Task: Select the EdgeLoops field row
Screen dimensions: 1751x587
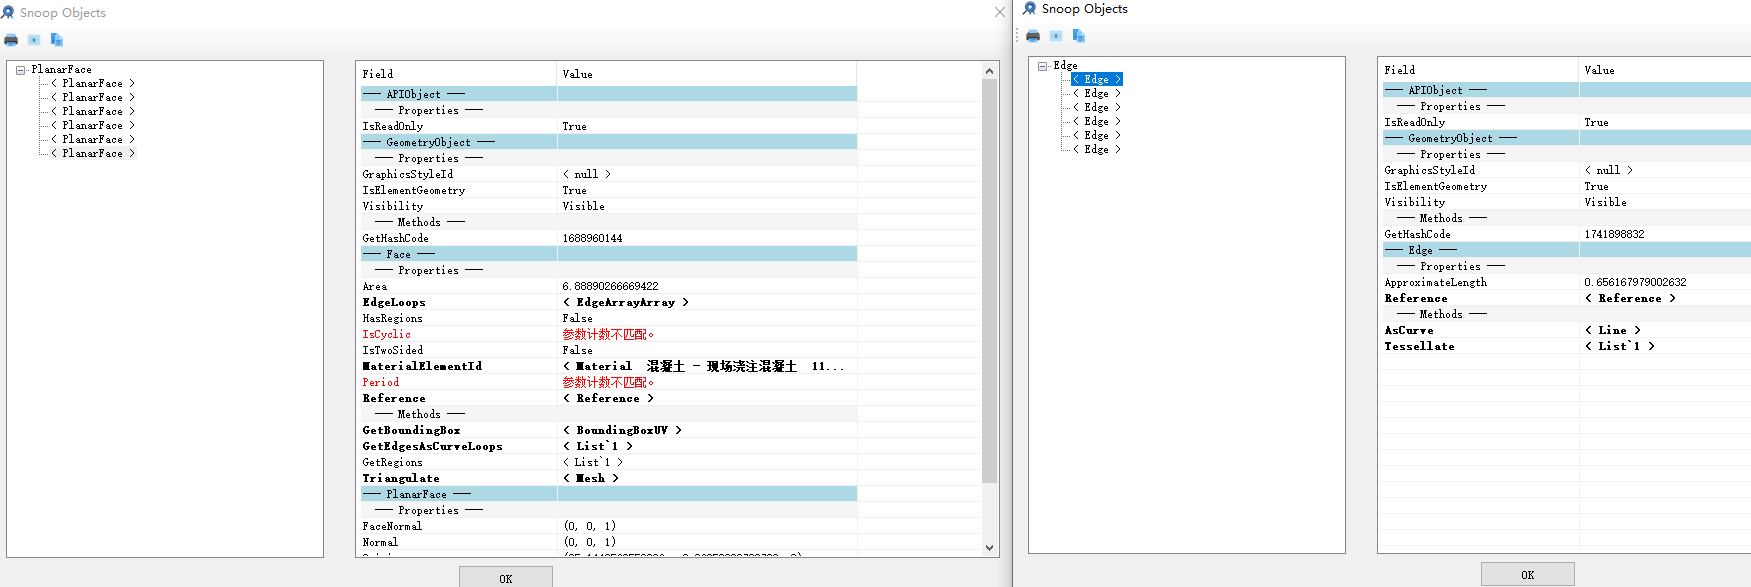Action: (607, 302)
